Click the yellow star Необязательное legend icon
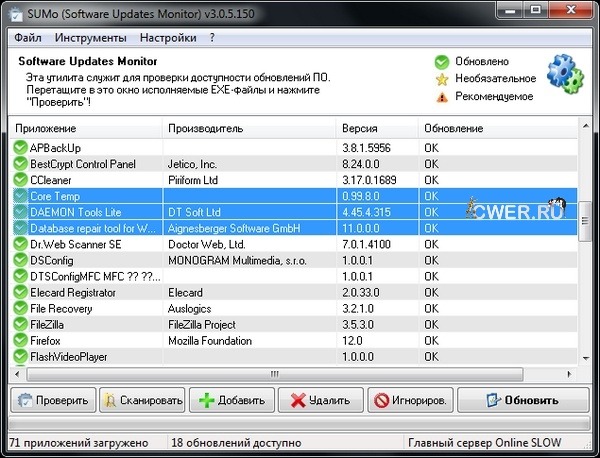The image size is (600, 458). click(x=442, y=79)
